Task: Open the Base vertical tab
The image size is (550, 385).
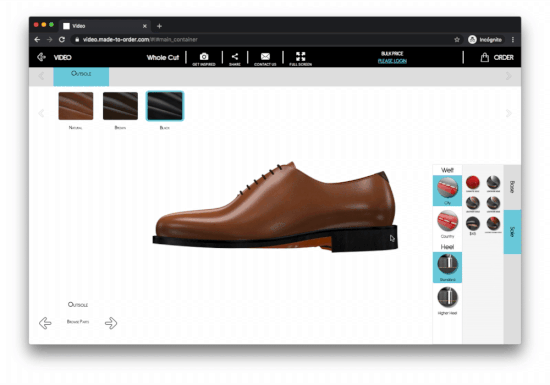Action: tap(512, 187)
